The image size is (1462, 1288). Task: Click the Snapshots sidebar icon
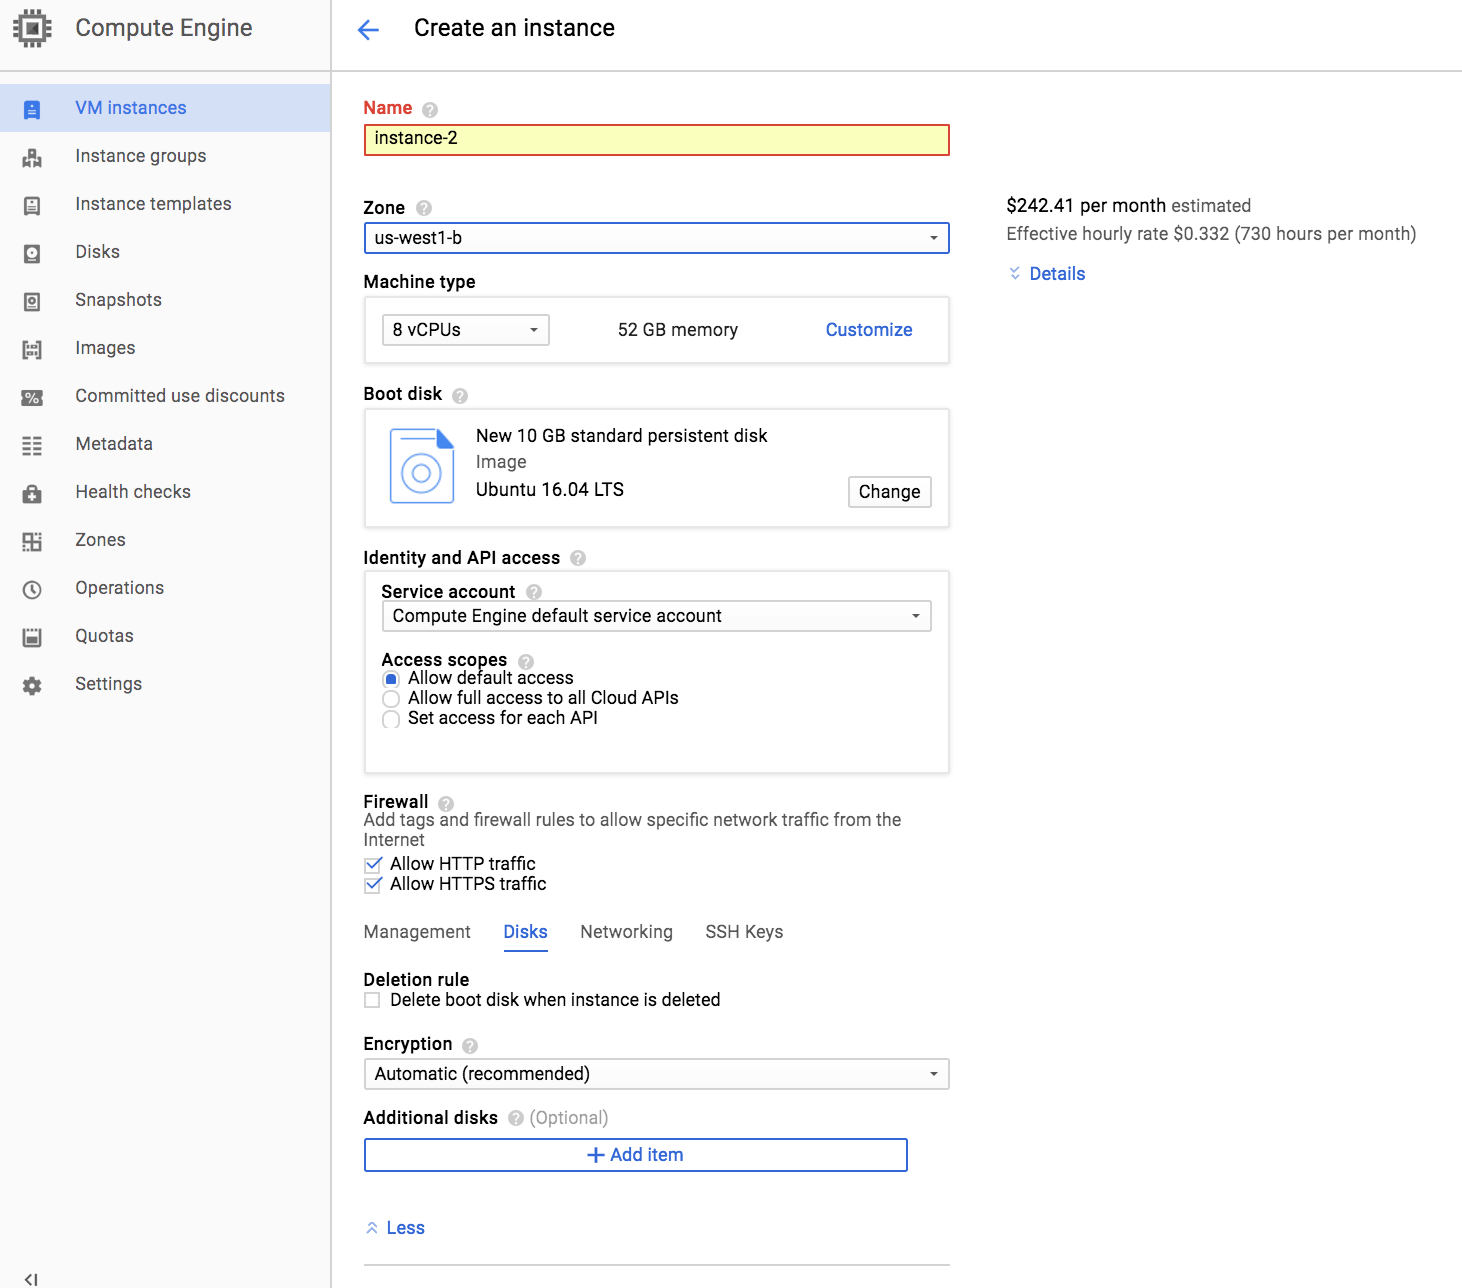32,301
